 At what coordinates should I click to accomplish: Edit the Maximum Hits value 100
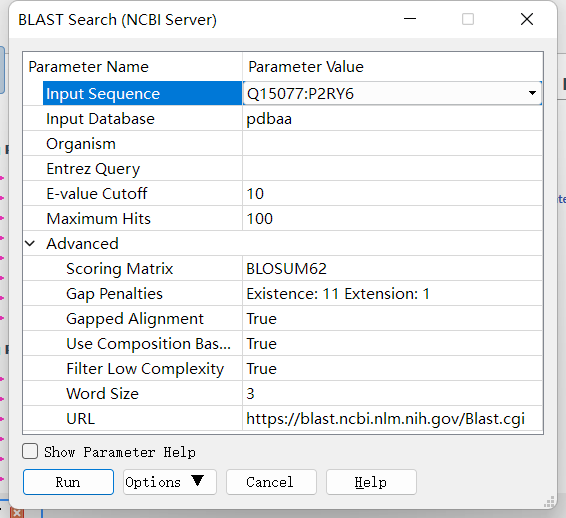coord(392,218)
